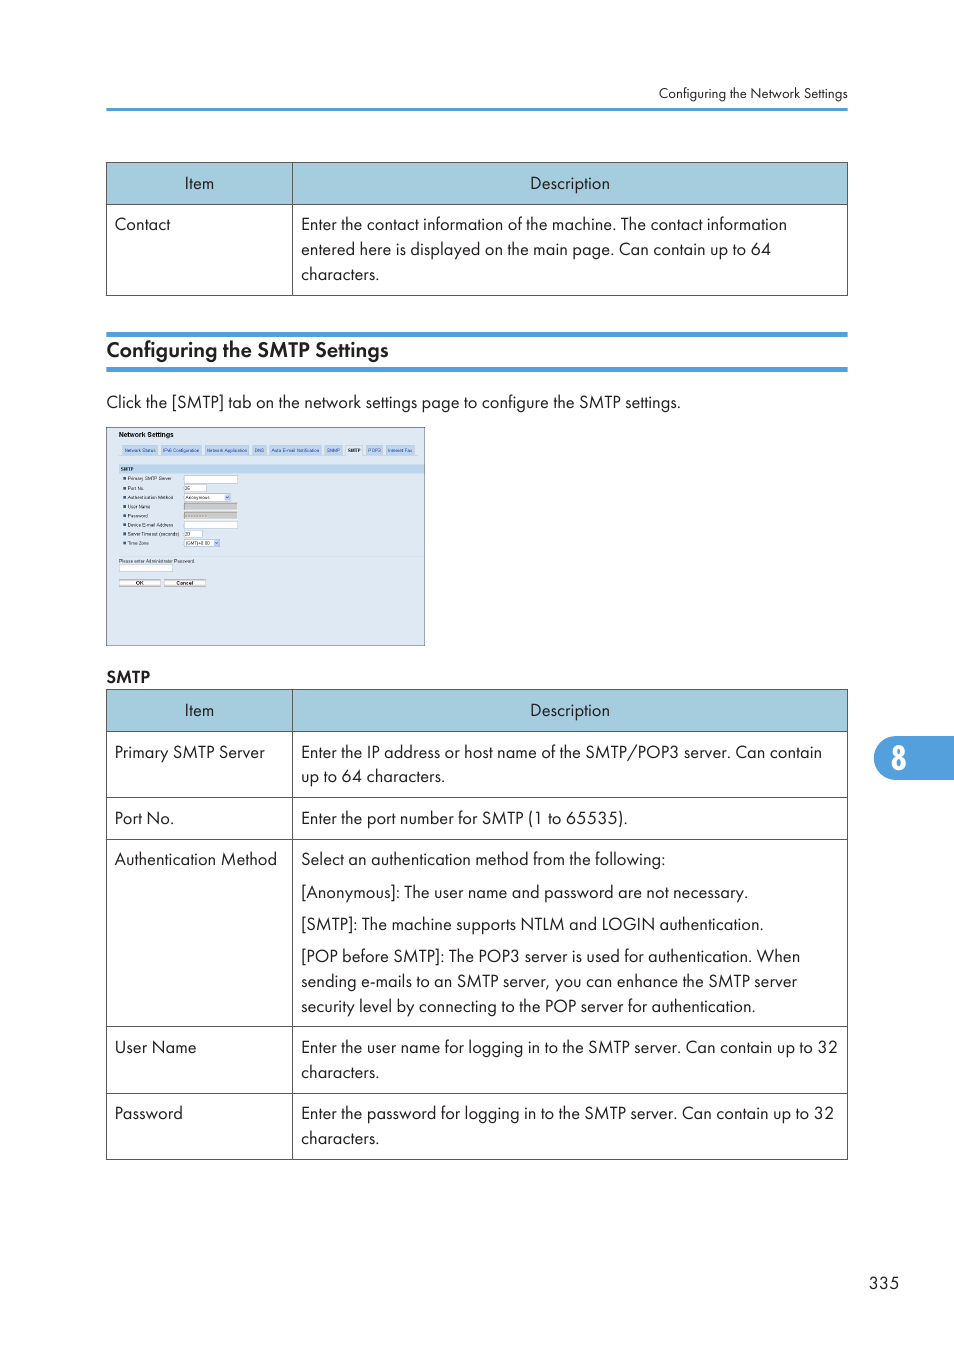
Task: Switch to the SNMP tab
Action: [x=333, y=450]
